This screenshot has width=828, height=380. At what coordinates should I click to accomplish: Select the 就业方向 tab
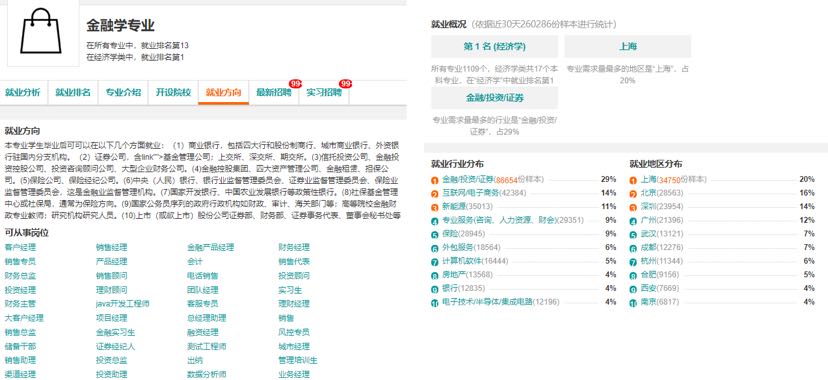tap(223, 92)
